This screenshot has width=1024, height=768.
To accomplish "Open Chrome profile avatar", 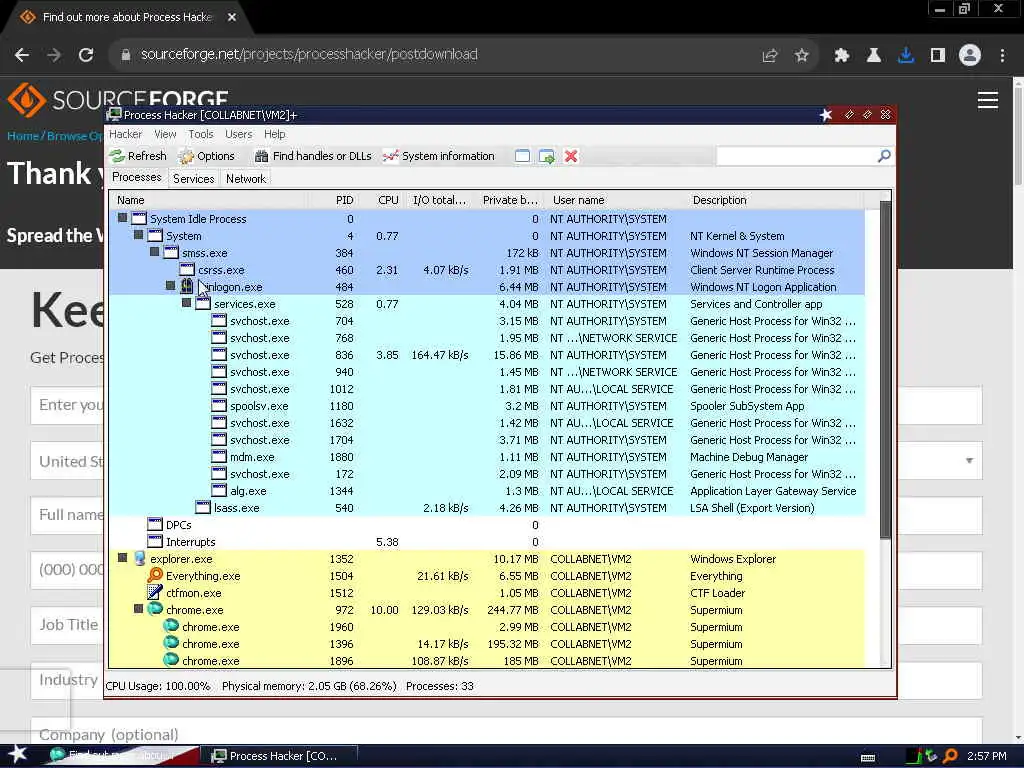I will point(970,55).
